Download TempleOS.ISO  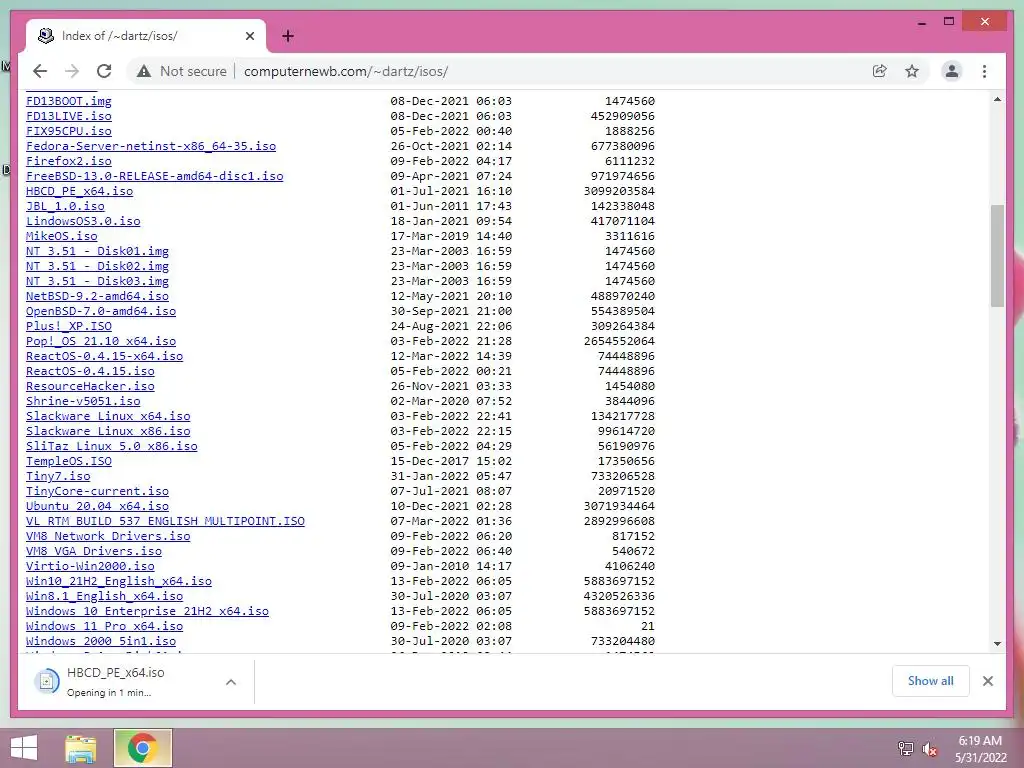[x=69, y=462]
